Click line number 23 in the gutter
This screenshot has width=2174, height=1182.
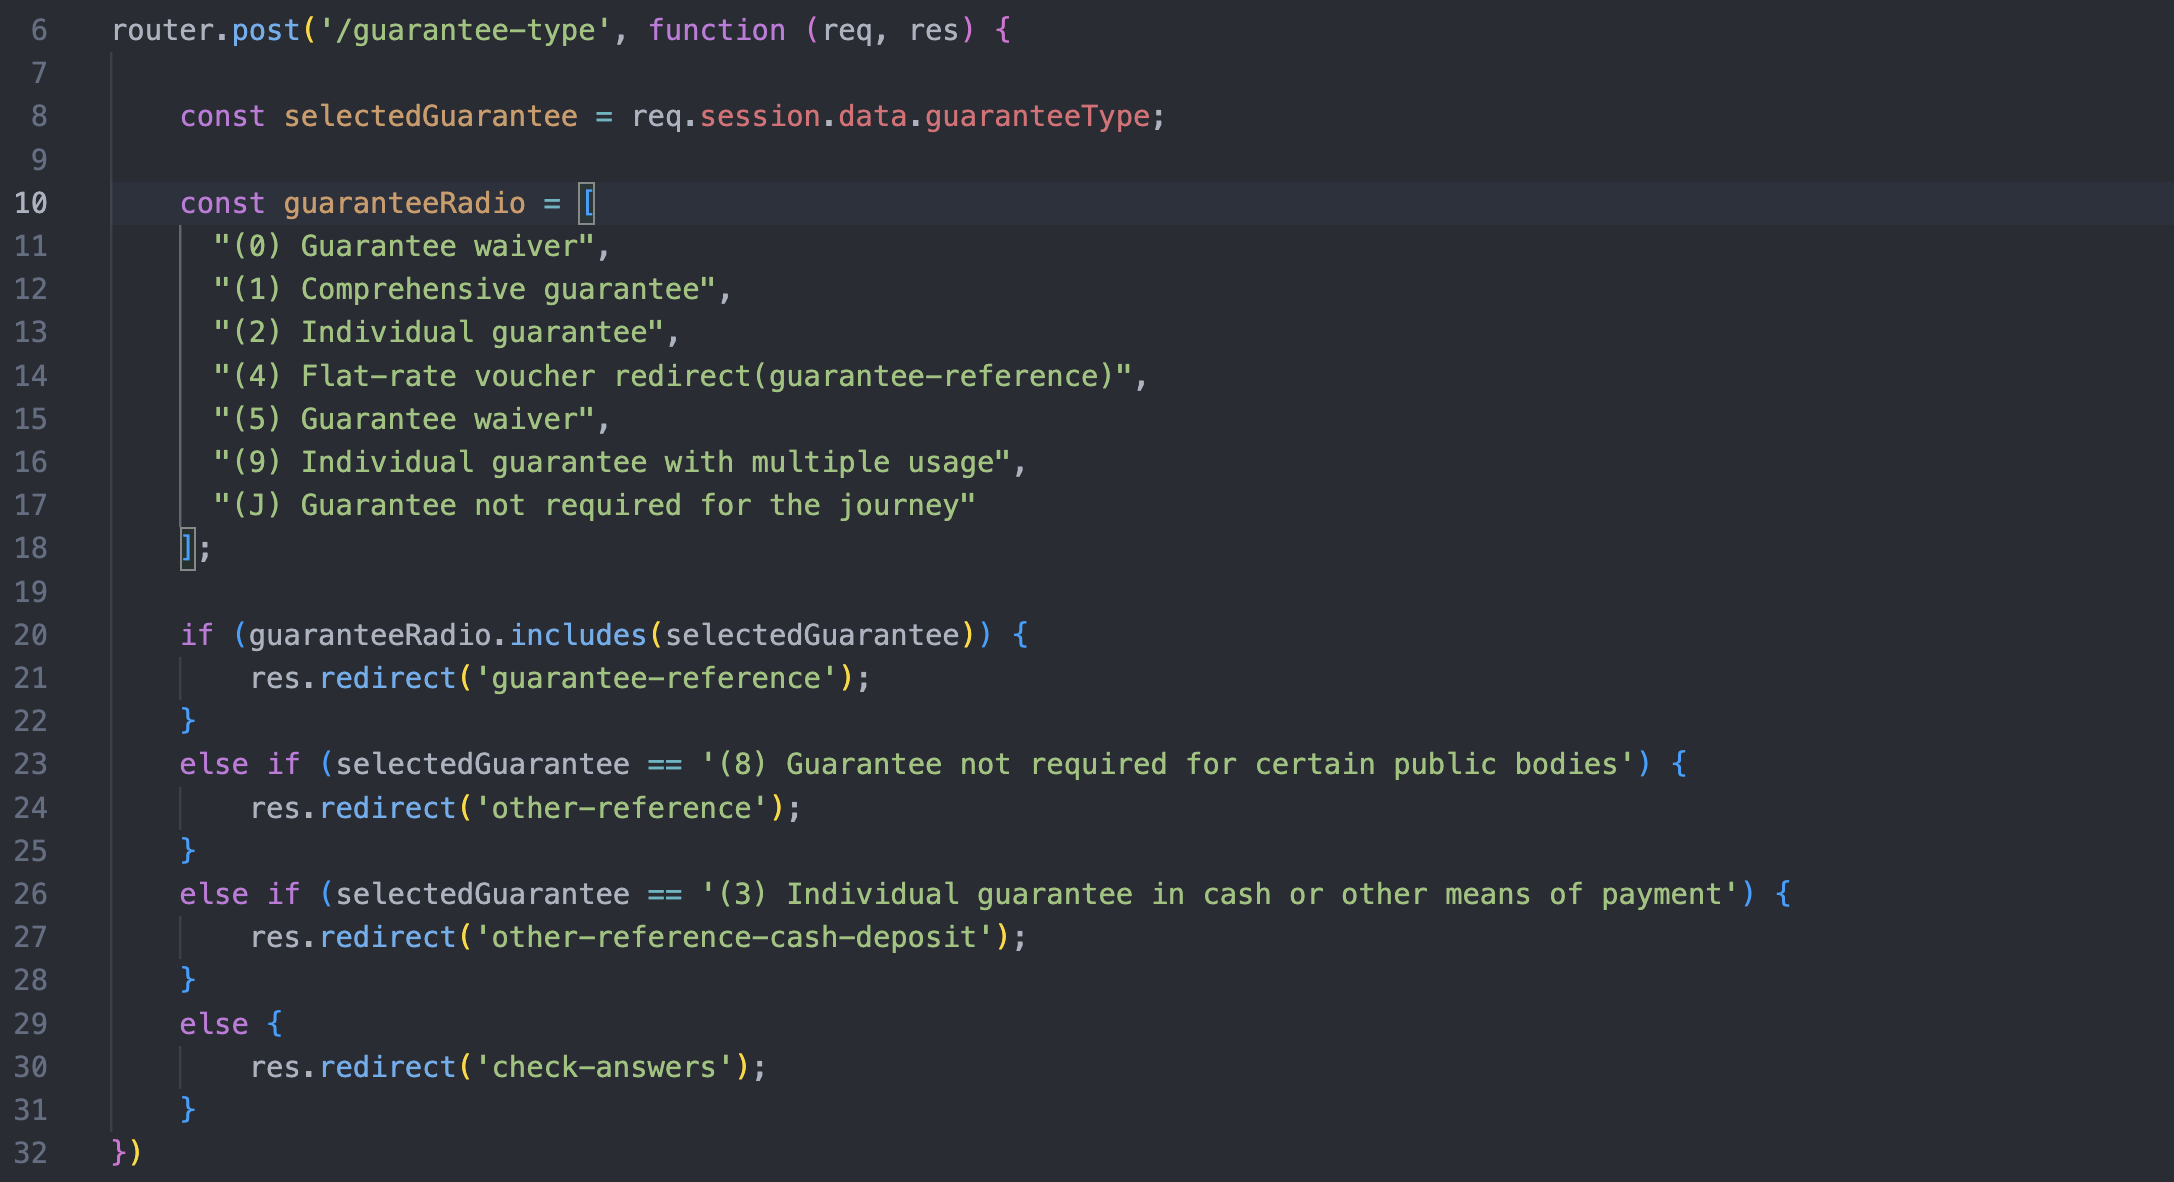(x=31, y=763)
